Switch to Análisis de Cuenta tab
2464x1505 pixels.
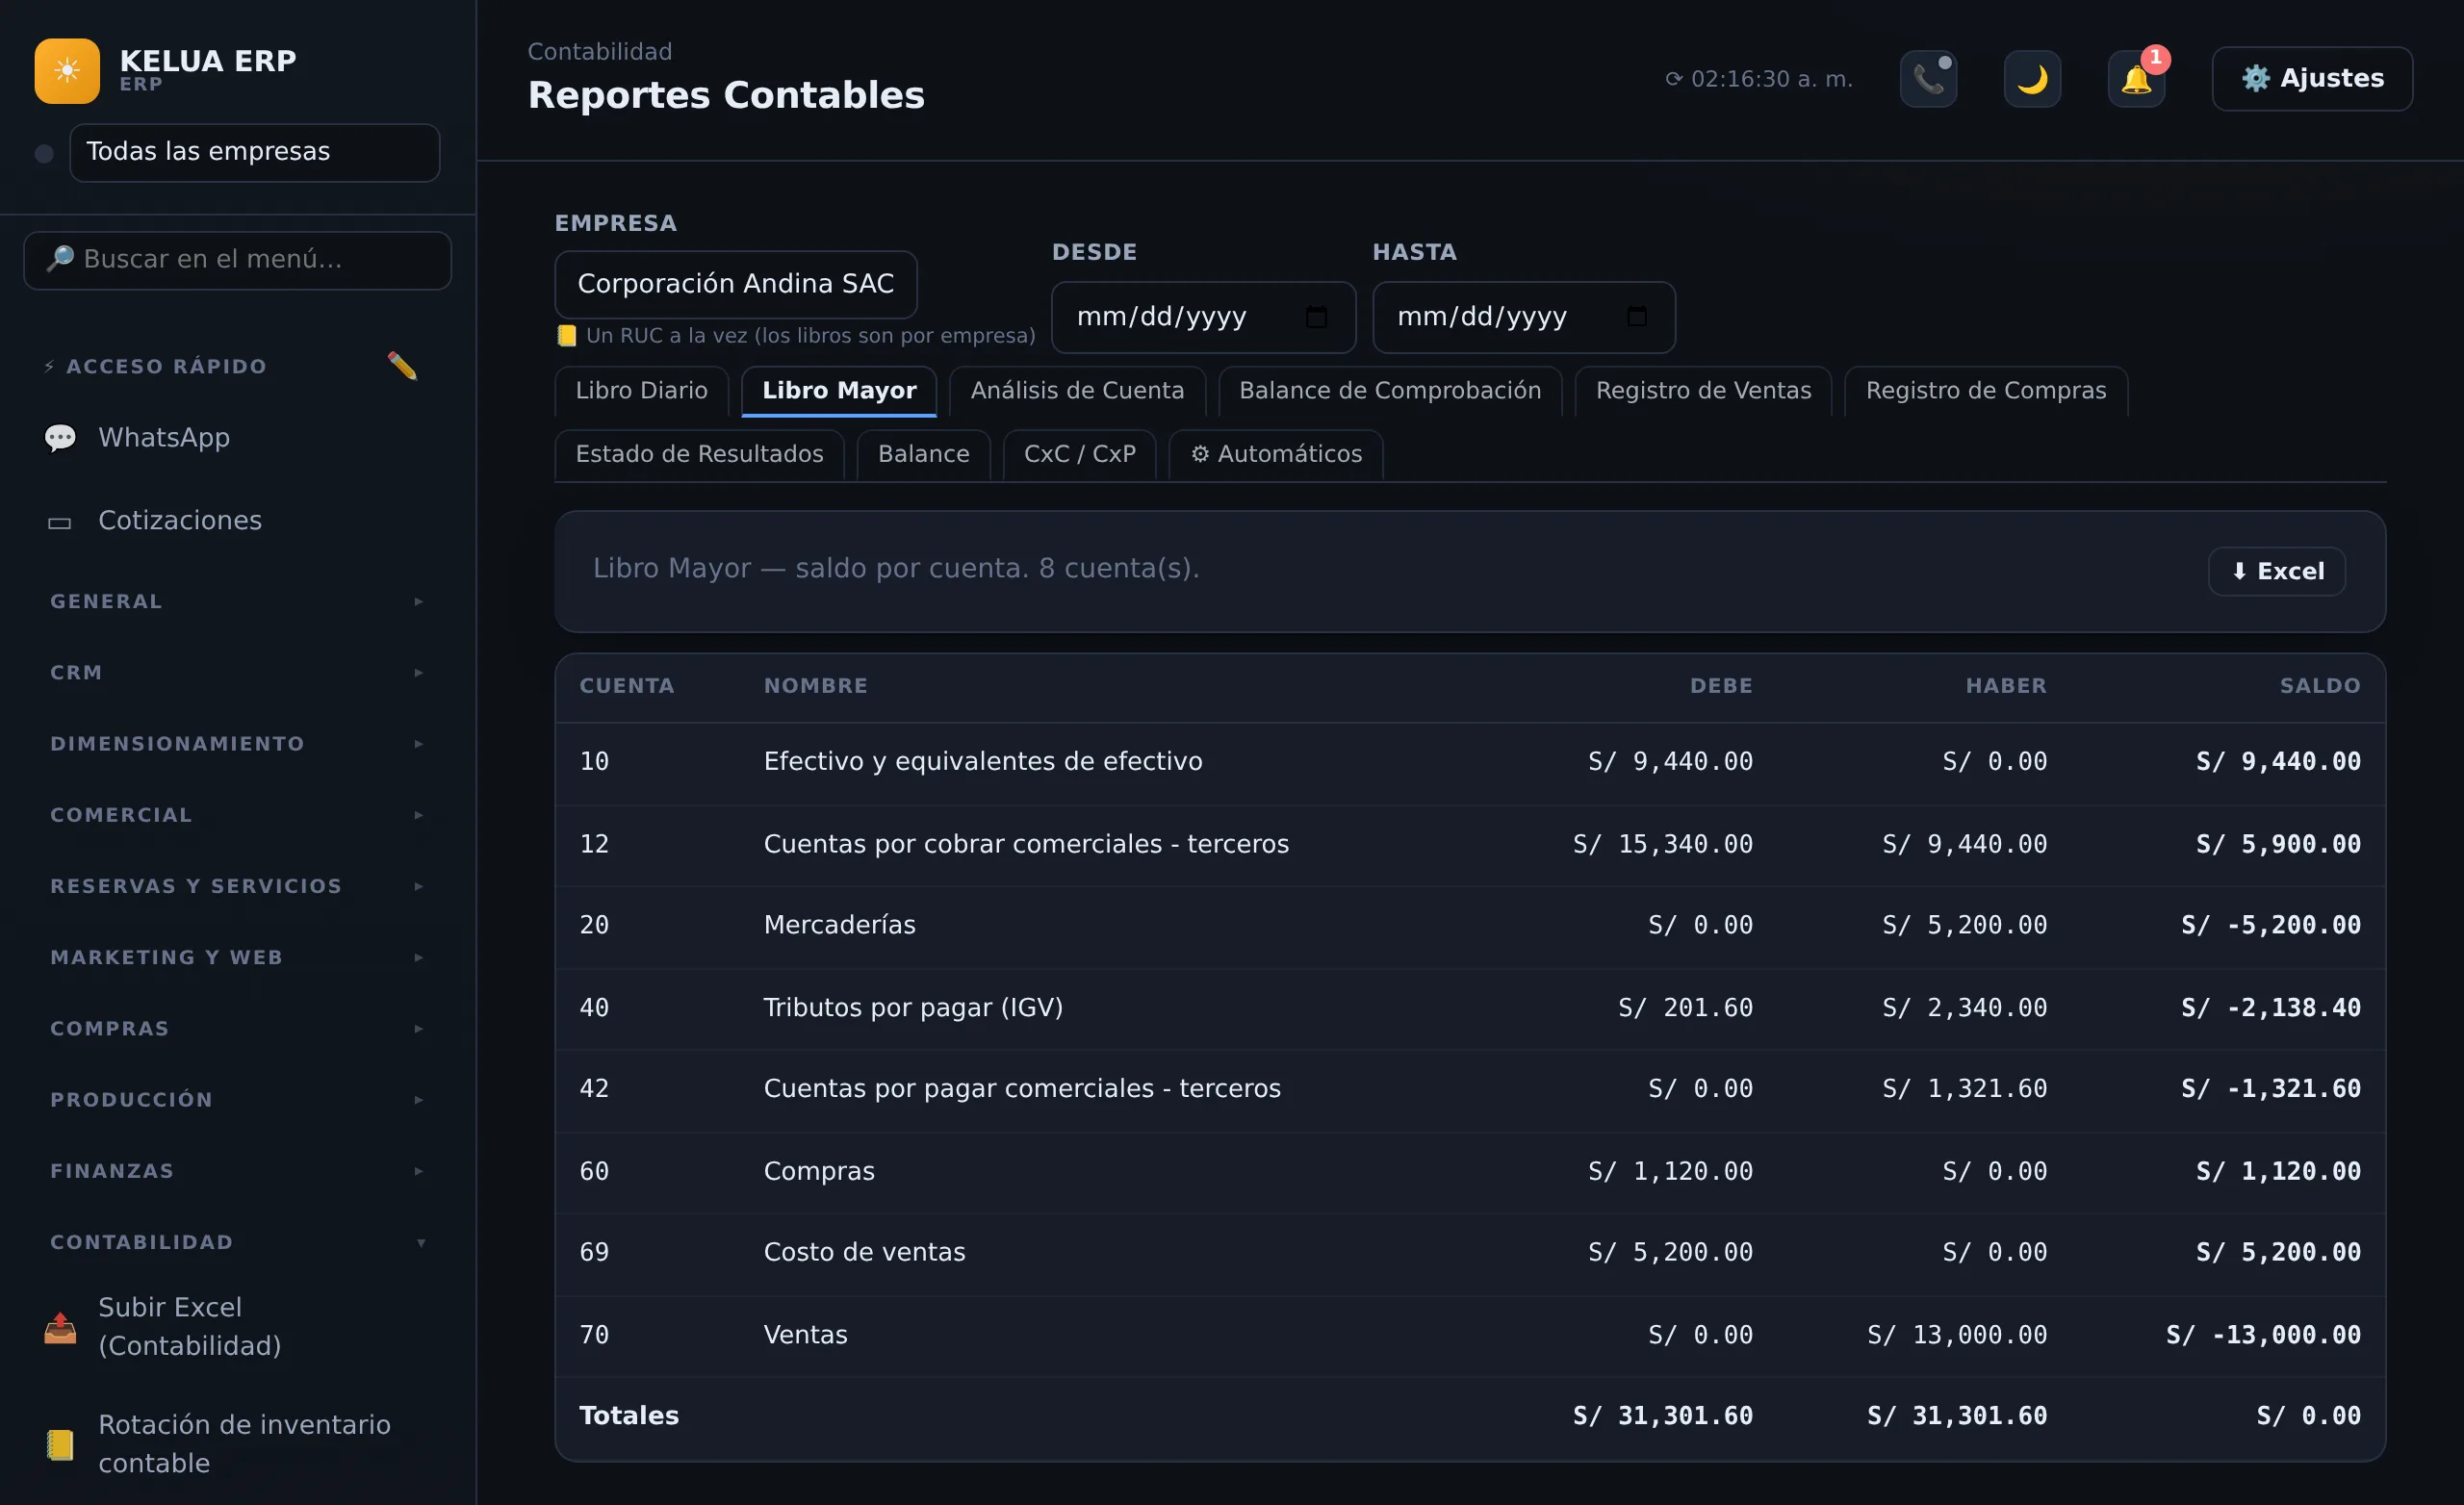1077,391
